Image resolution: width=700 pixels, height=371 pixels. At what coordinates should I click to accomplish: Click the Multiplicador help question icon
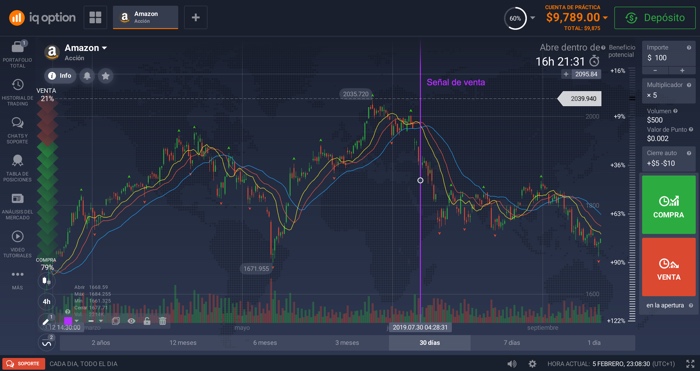[689, 85]
